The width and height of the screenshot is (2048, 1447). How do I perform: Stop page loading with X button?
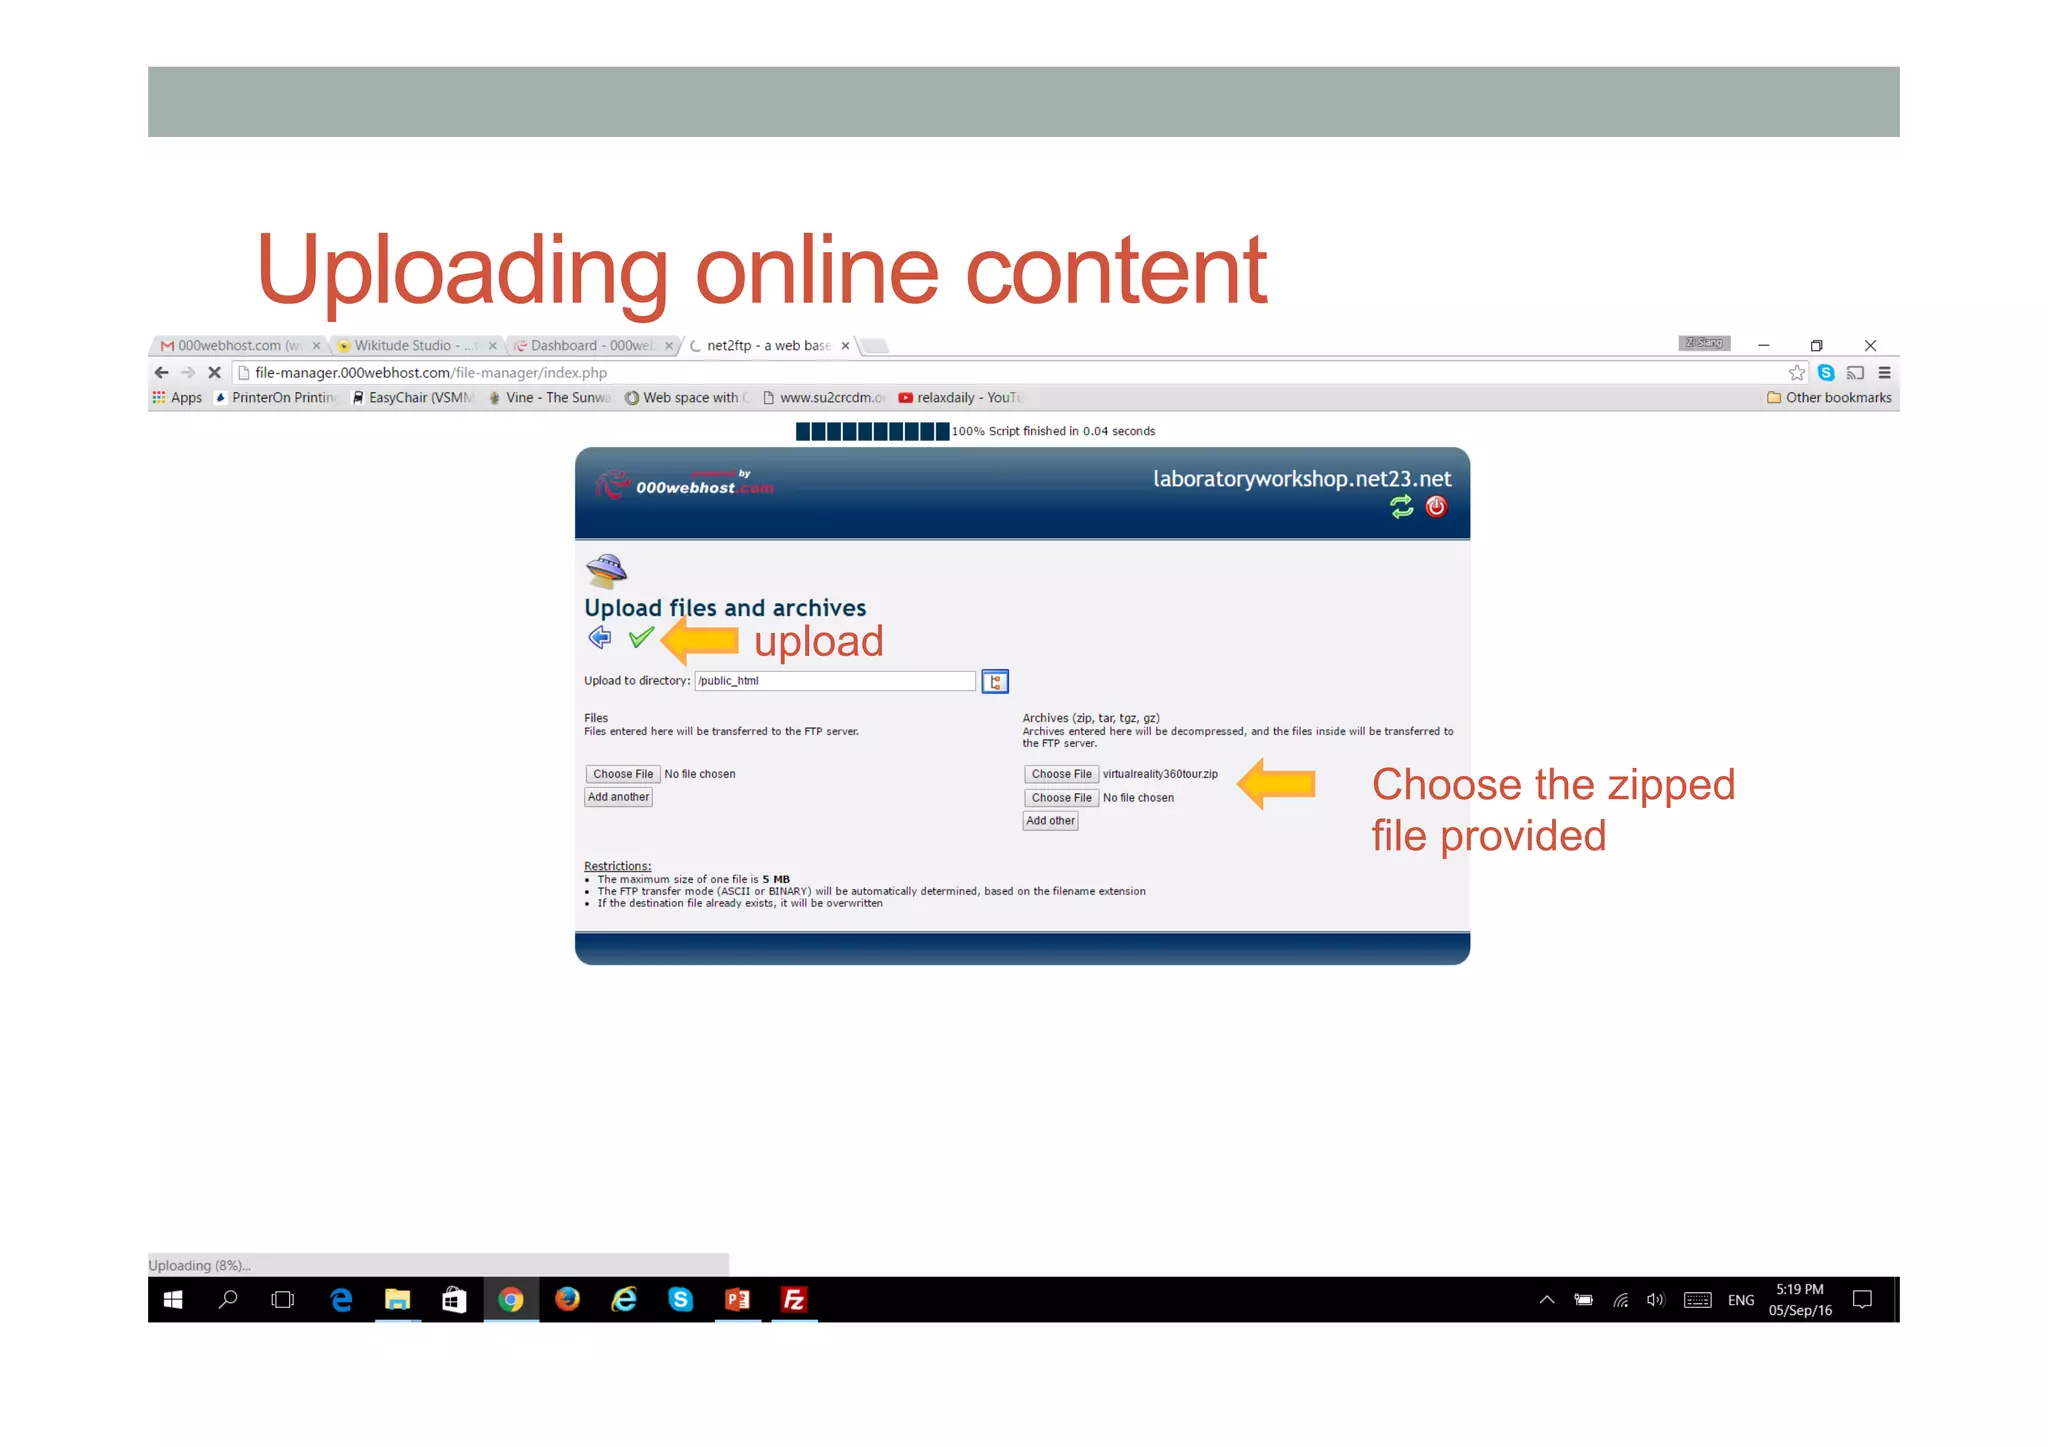(214, 373)
